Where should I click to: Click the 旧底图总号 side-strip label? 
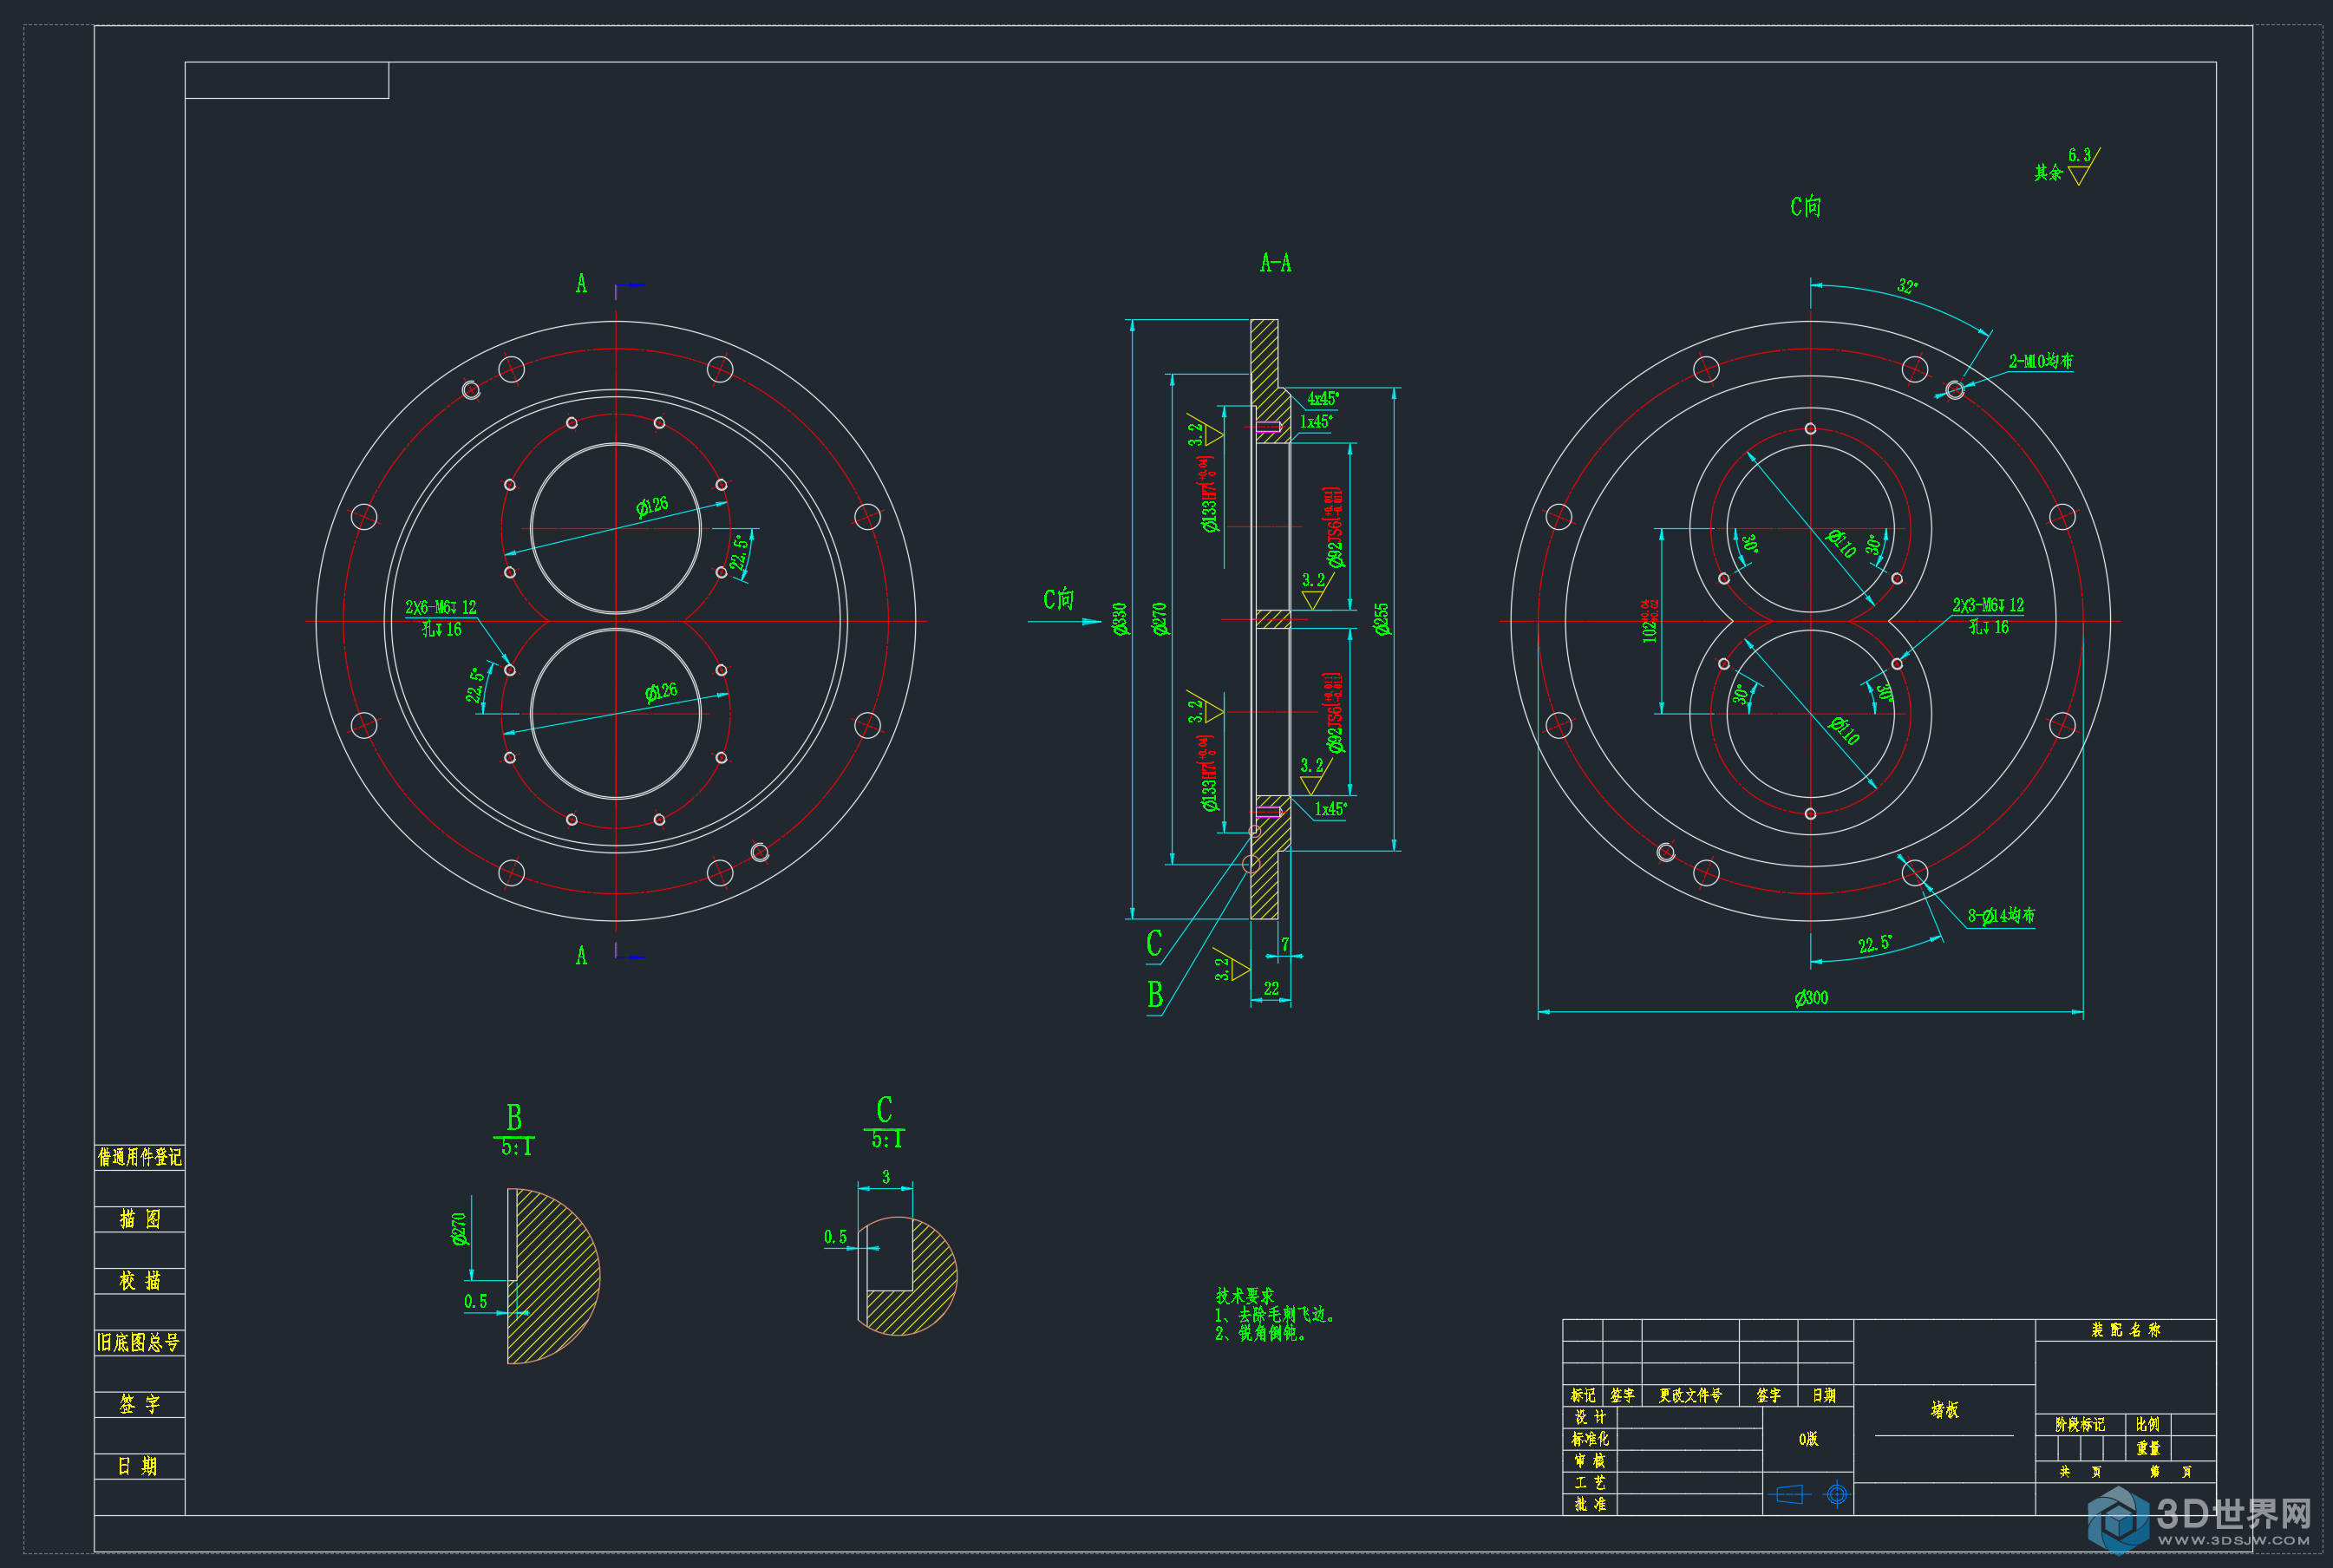[x=139, y=1343]
